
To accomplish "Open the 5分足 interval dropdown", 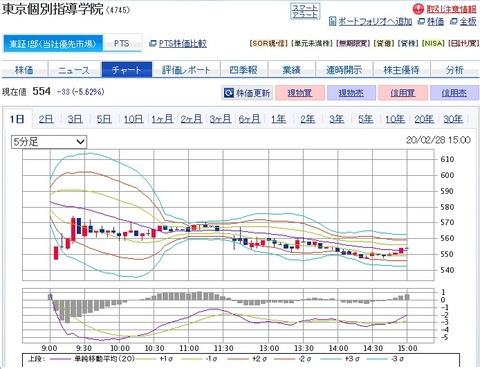I will [x=49, y=142].
